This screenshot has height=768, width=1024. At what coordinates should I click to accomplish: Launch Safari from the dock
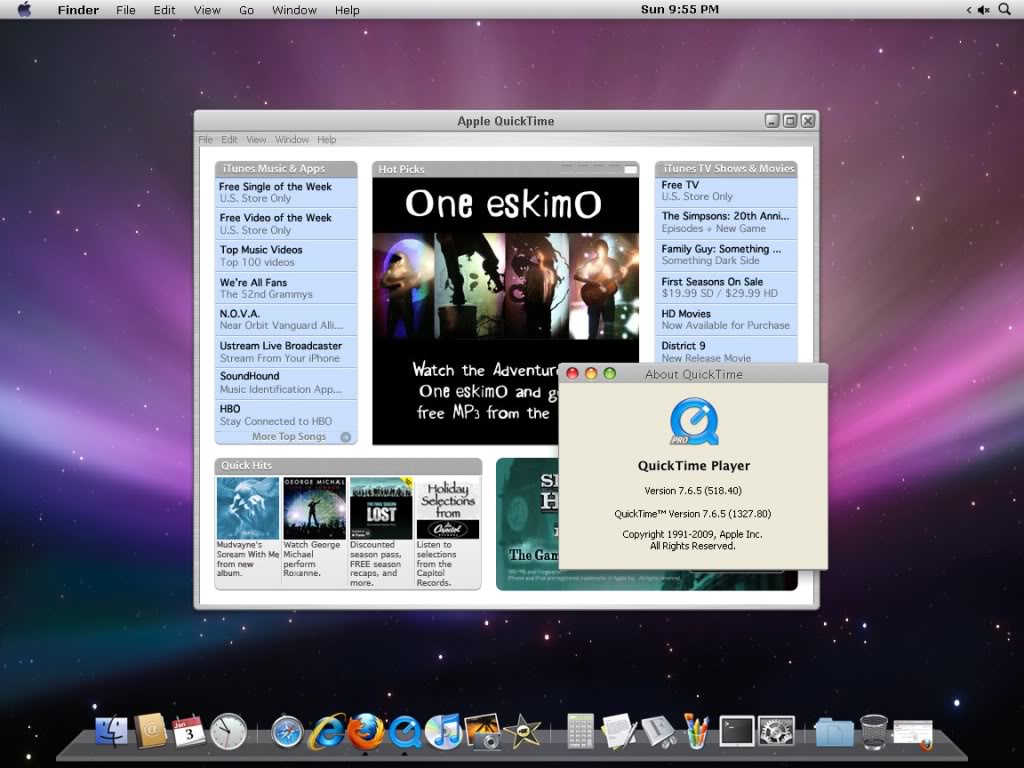point(287,733)
